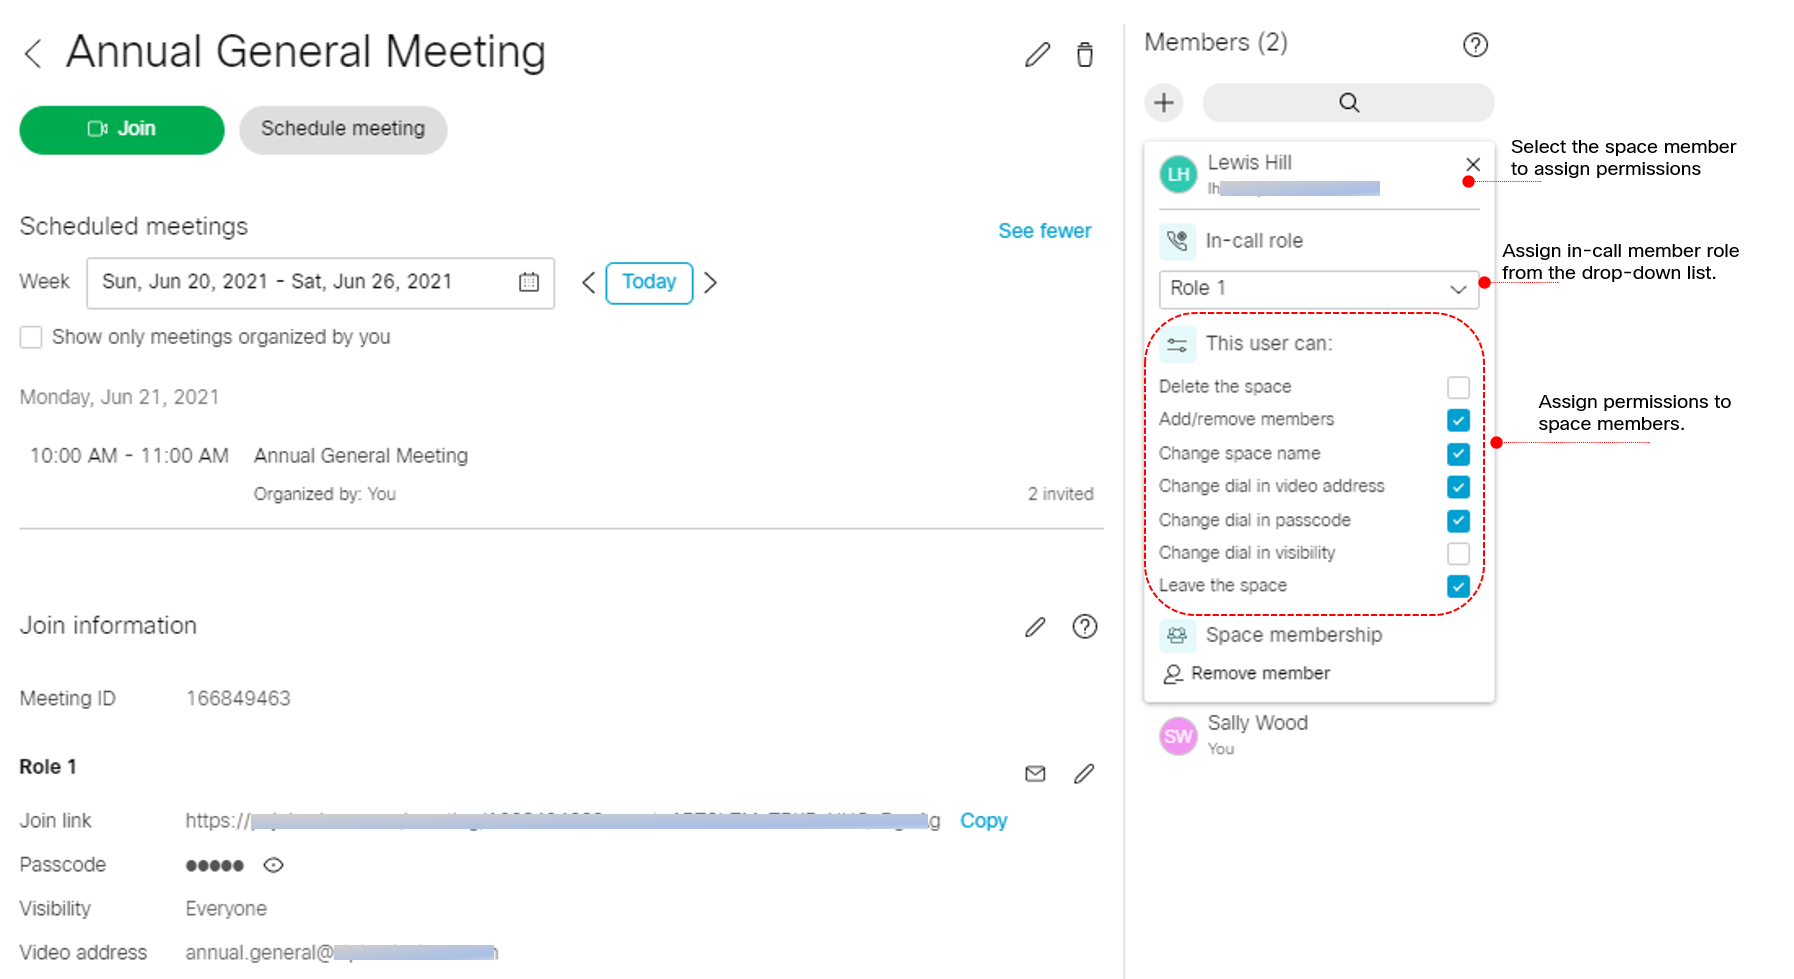Open the week date range calendar picker
Image resolution: width=1794 pixels, height=979 pixels.
528,283
